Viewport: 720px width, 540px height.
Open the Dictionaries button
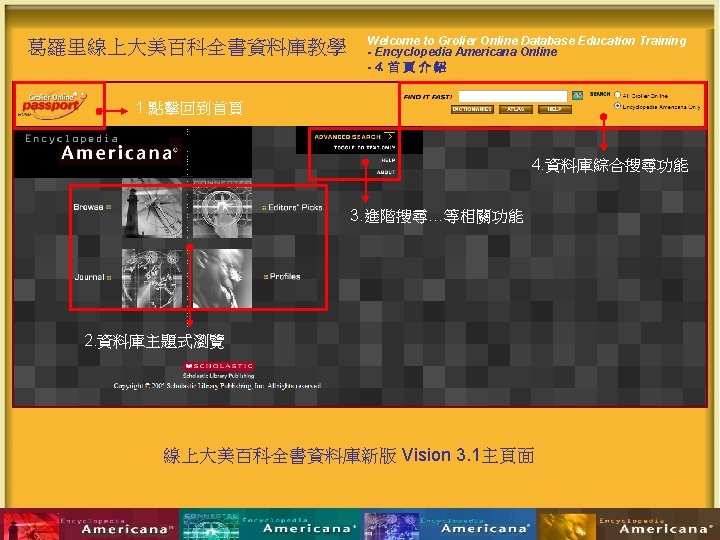(x=472, y=109)
